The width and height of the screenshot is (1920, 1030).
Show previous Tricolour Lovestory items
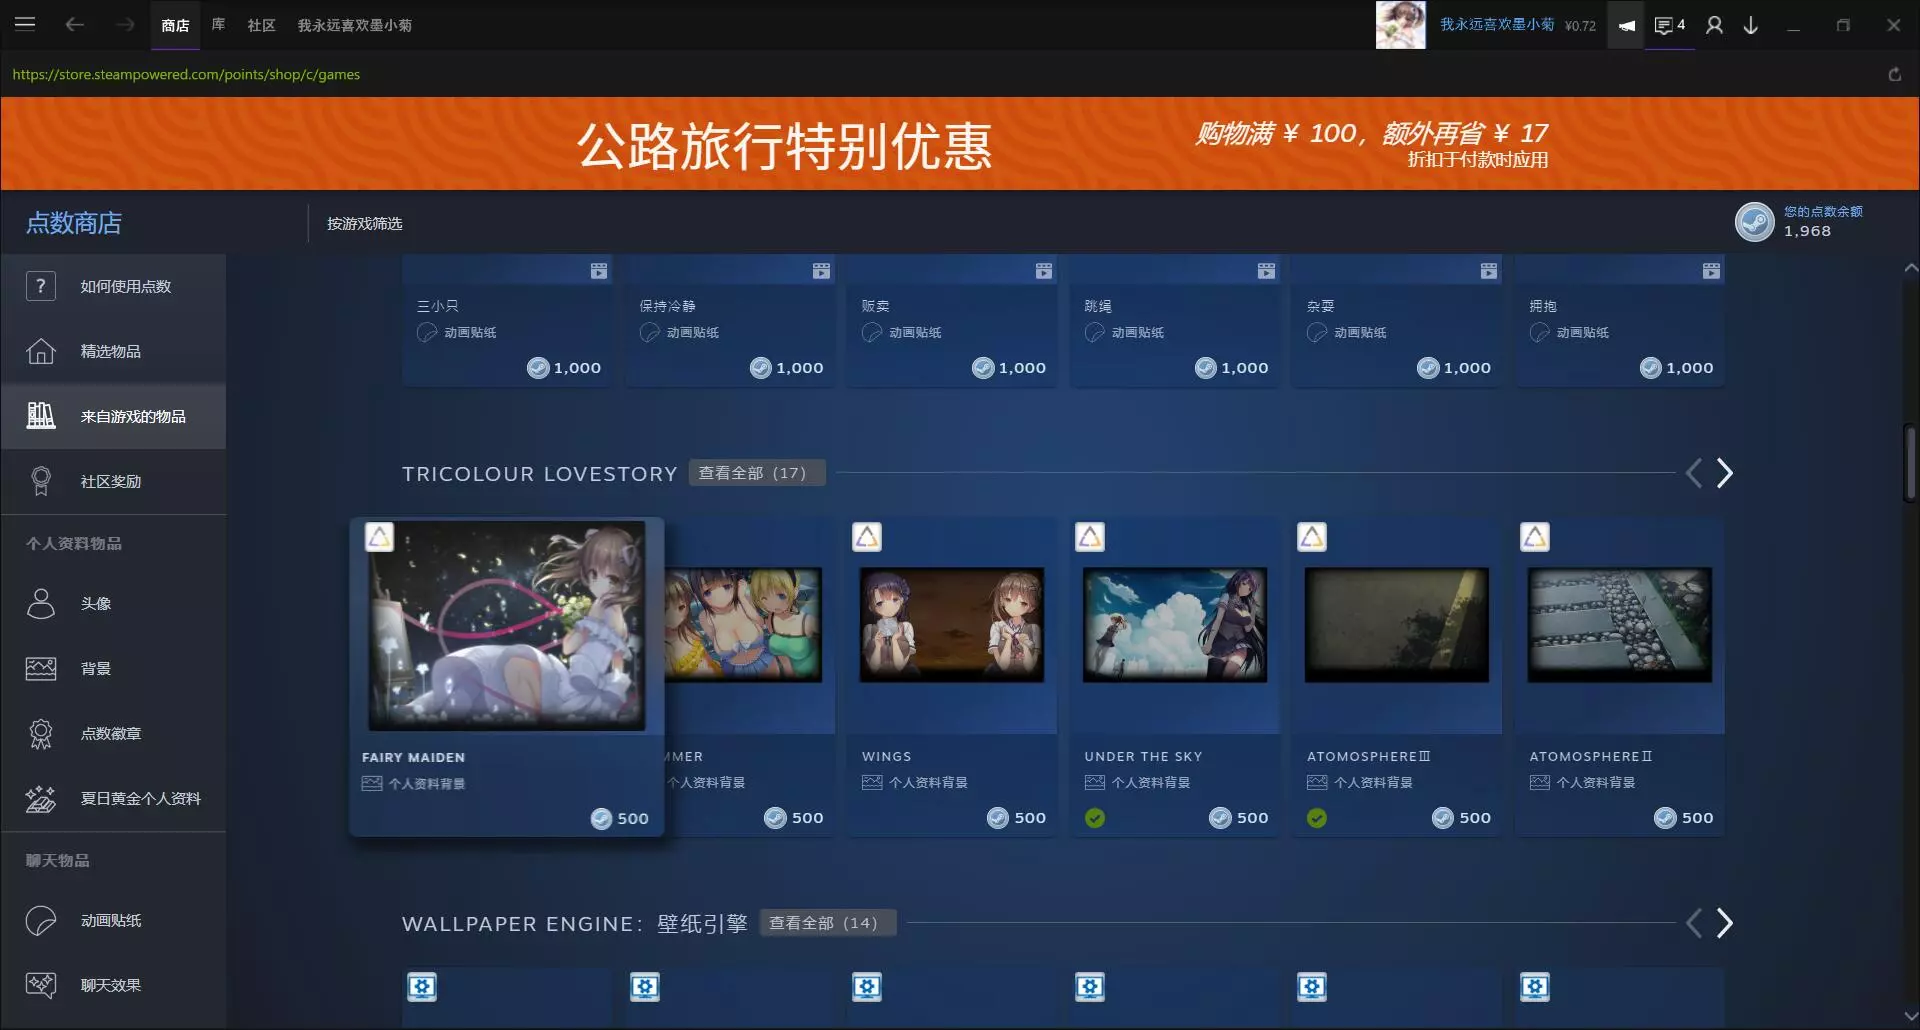[1693, 473]
